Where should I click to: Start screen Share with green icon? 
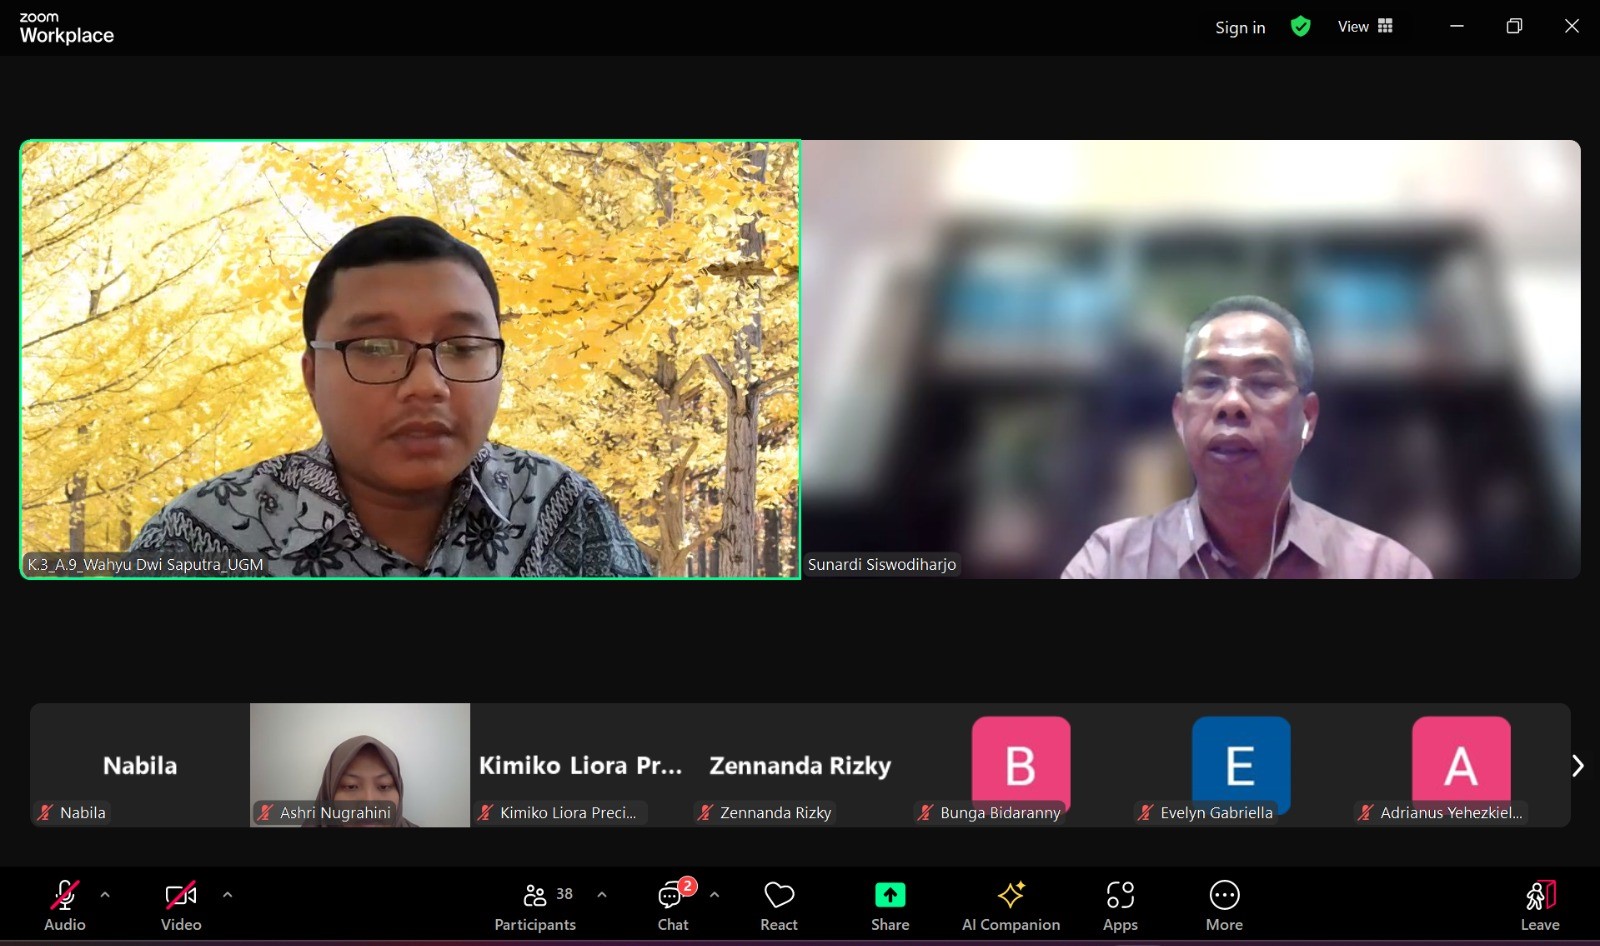tap(889, 896)
